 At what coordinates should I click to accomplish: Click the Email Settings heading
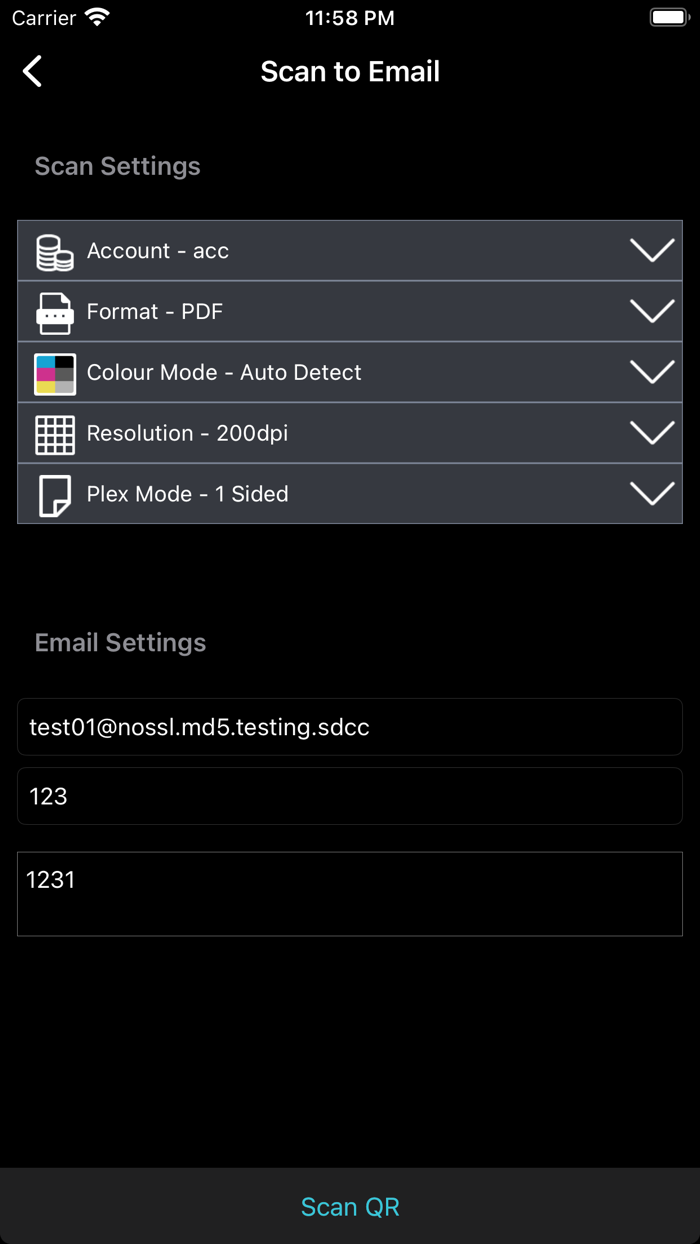(x=120, y=642)
